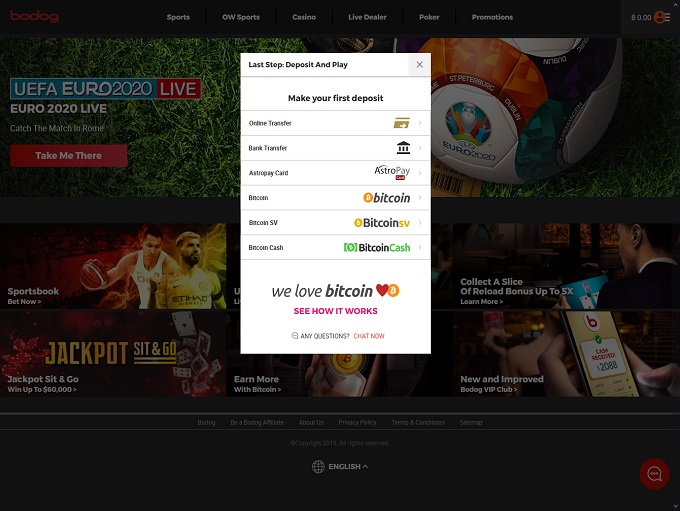Open the Casino menu item
The image size is (680, 511).
[x=304, y=17]
